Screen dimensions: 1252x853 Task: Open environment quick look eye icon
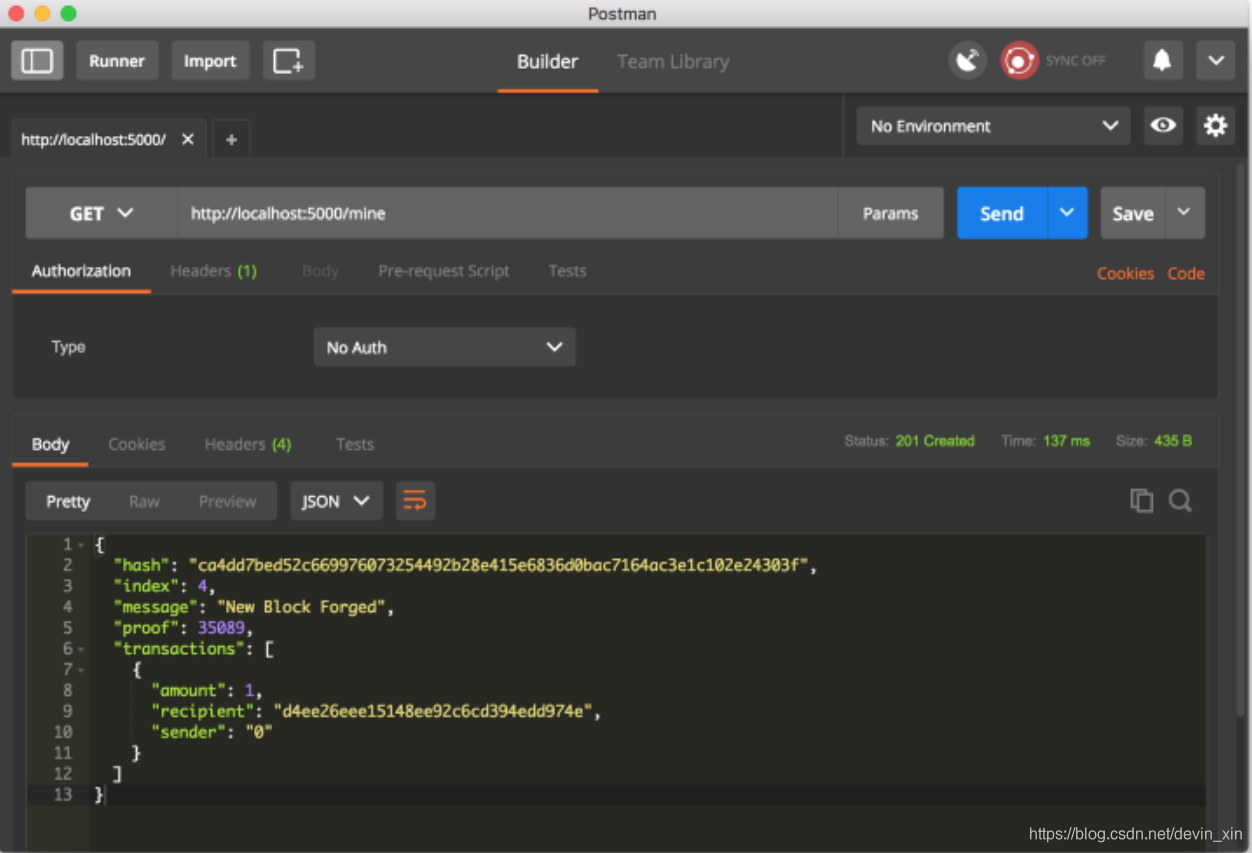1163,125
